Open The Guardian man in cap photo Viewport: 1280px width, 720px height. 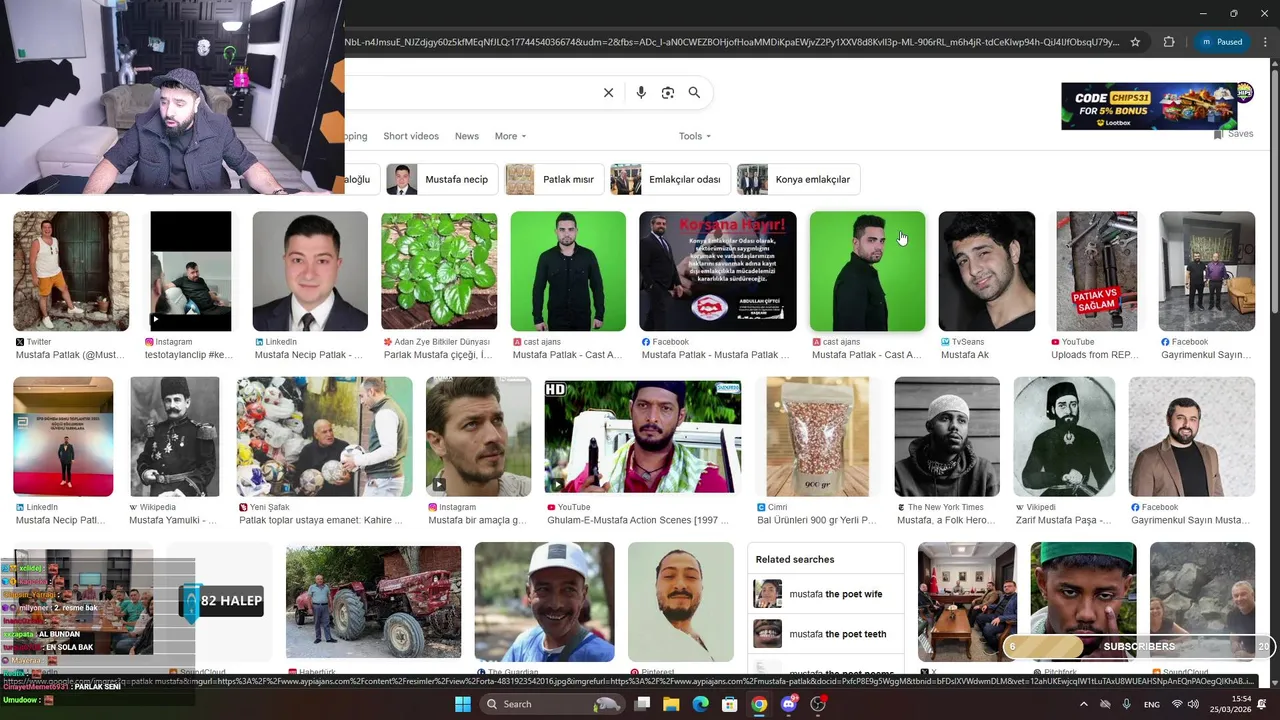pos(545,602)
